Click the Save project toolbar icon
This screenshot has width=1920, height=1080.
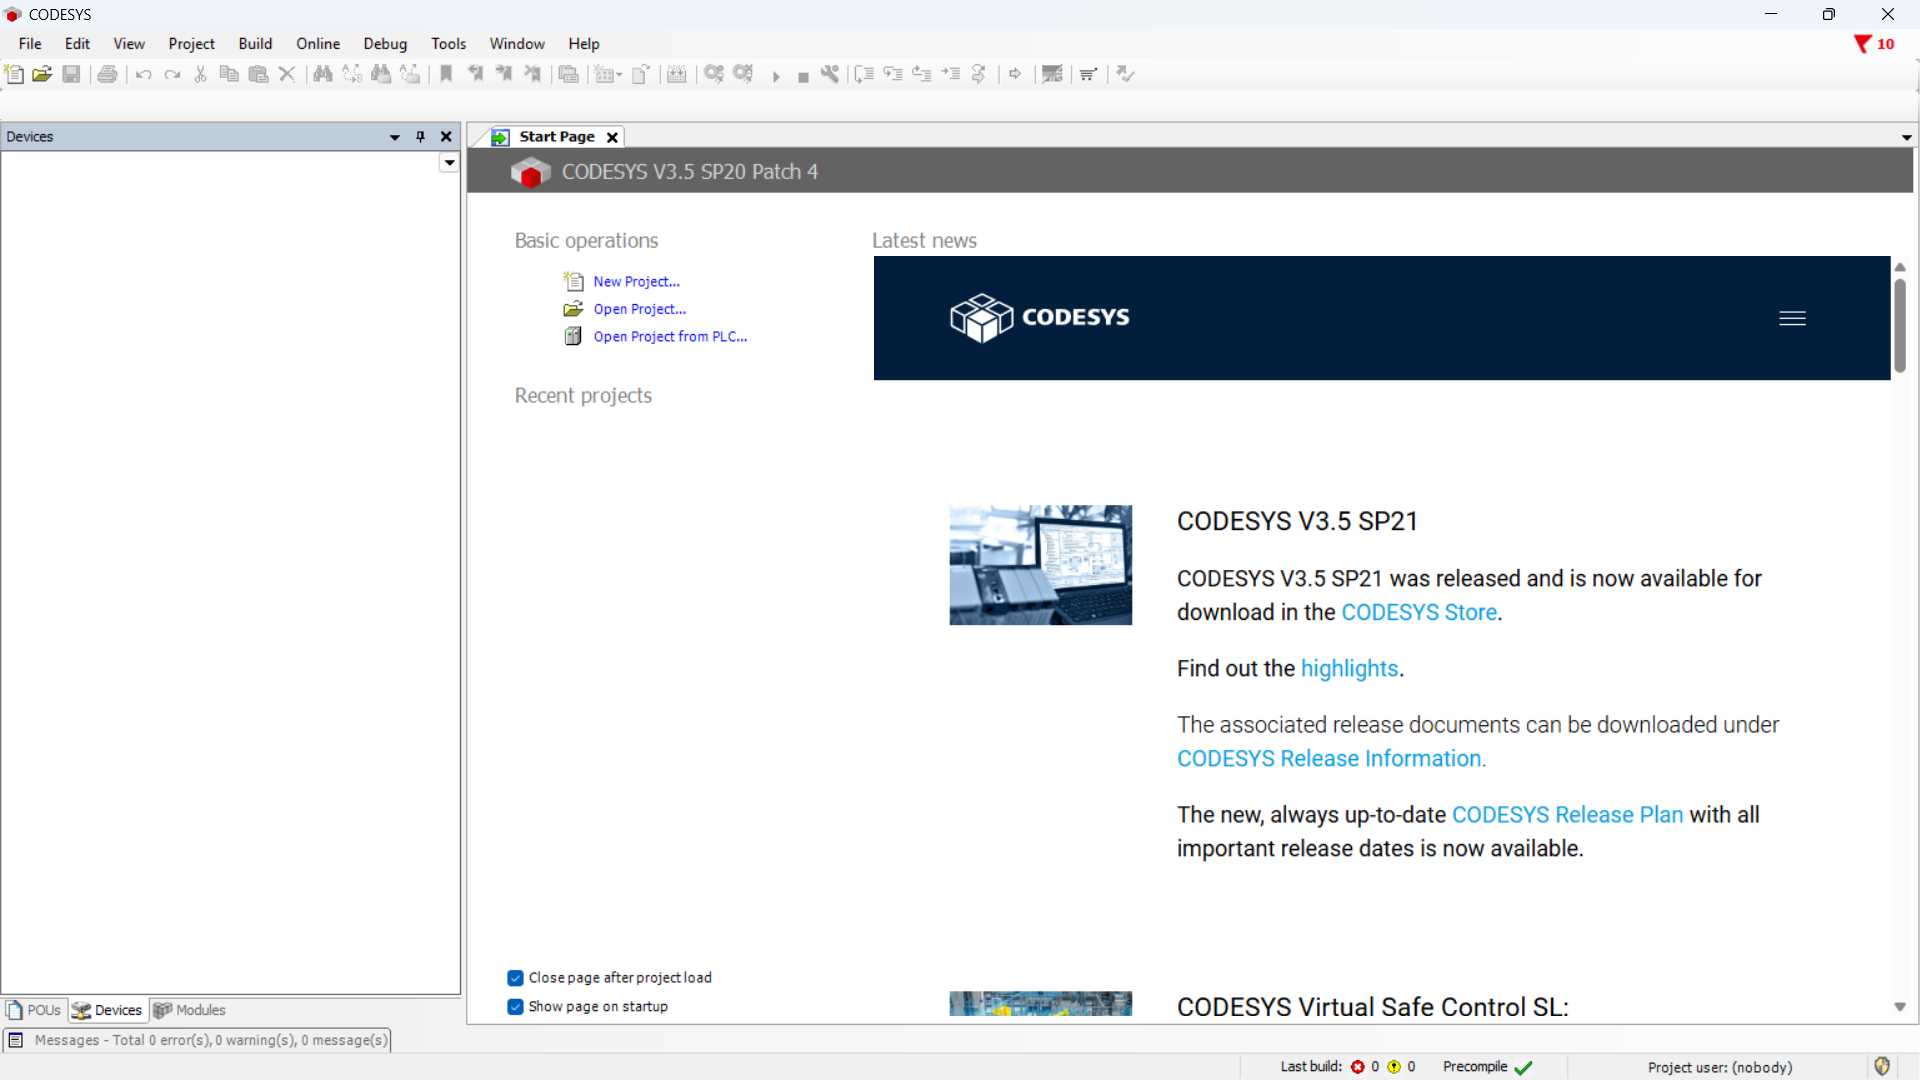pyautogui.click(x=71, y=74)
